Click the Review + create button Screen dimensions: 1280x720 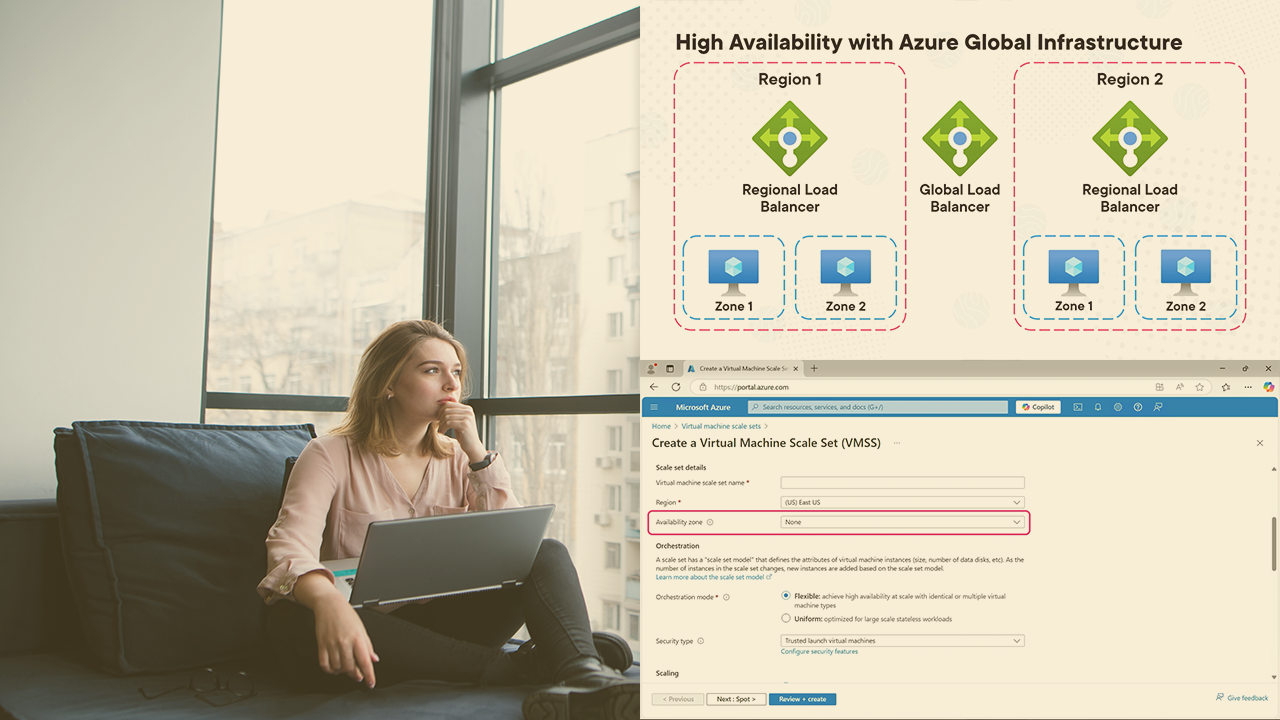click(802, 699)
